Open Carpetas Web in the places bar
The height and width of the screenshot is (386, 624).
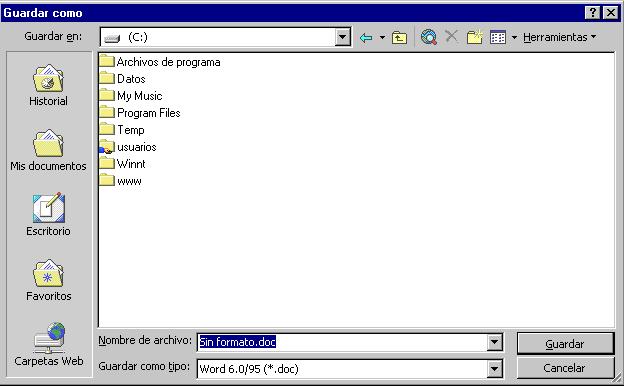coord(49,345)
